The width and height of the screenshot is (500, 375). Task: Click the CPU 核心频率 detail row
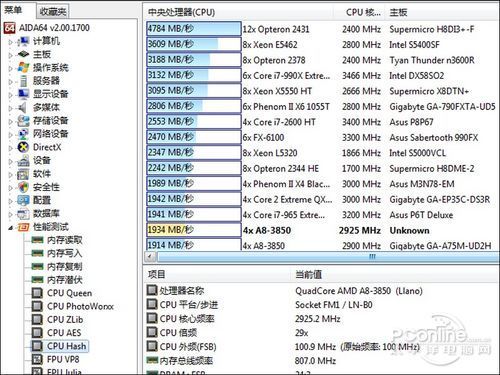coord(322,319)
